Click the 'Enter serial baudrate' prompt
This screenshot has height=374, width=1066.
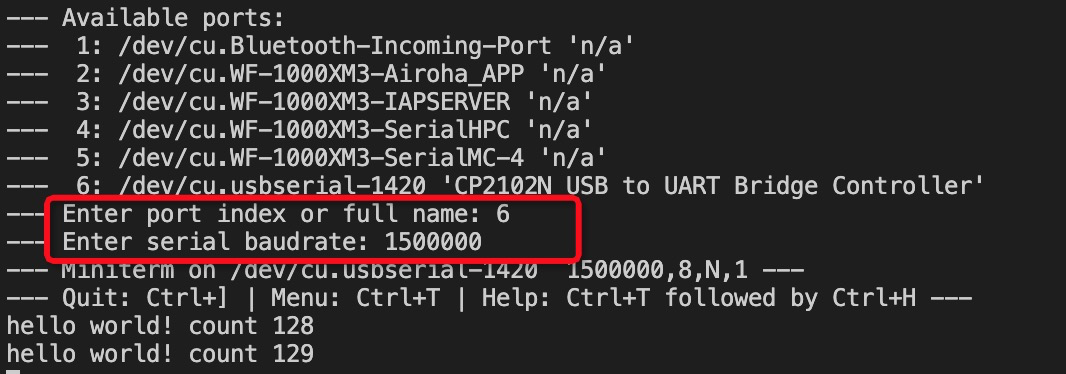click(216, 242)
